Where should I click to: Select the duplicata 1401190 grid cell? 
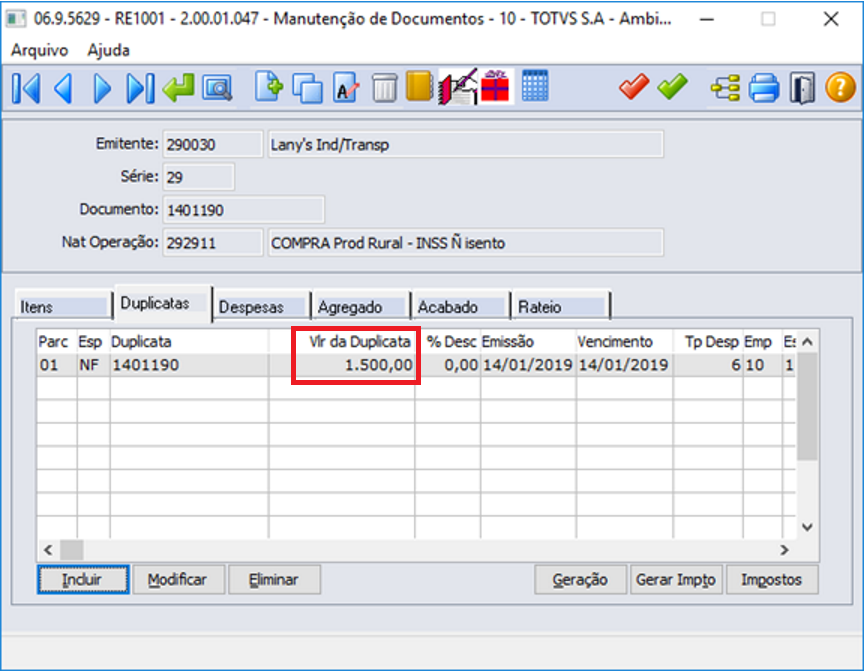click(x=190, y=365)
